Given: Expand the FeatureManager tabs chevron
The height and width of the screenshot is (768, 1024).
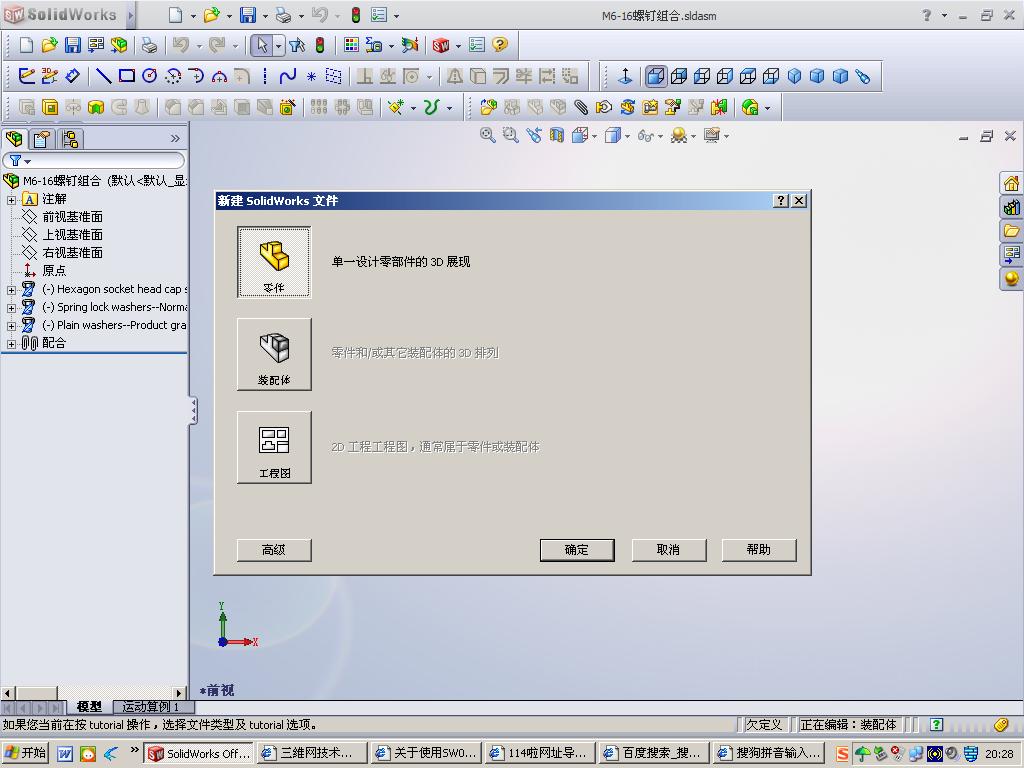Looking at the screenshot, I should 175,138.
